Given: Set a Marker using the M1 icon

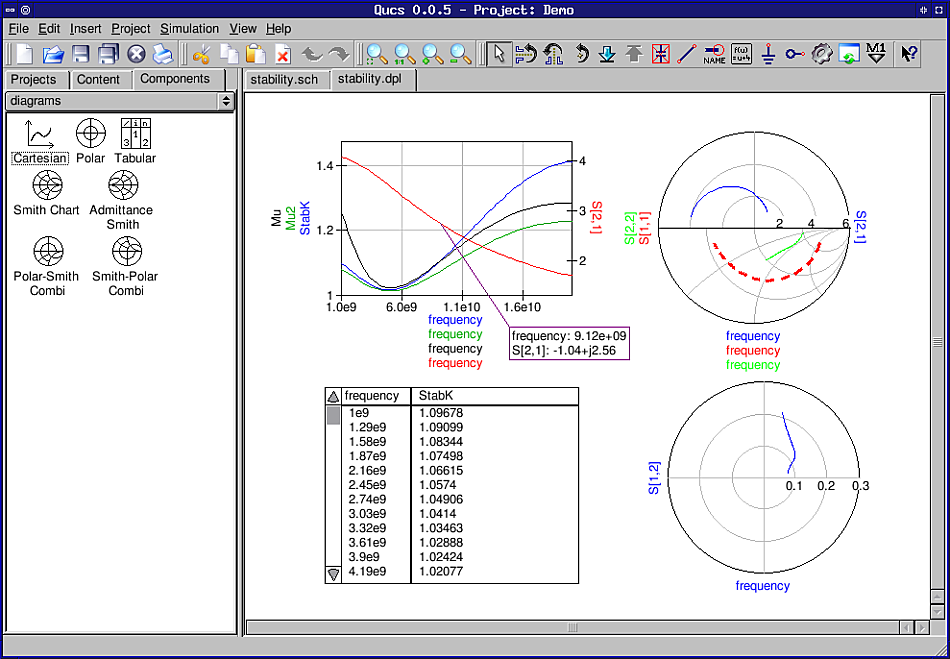Looking at the screenshot, I should click(875, 55).
